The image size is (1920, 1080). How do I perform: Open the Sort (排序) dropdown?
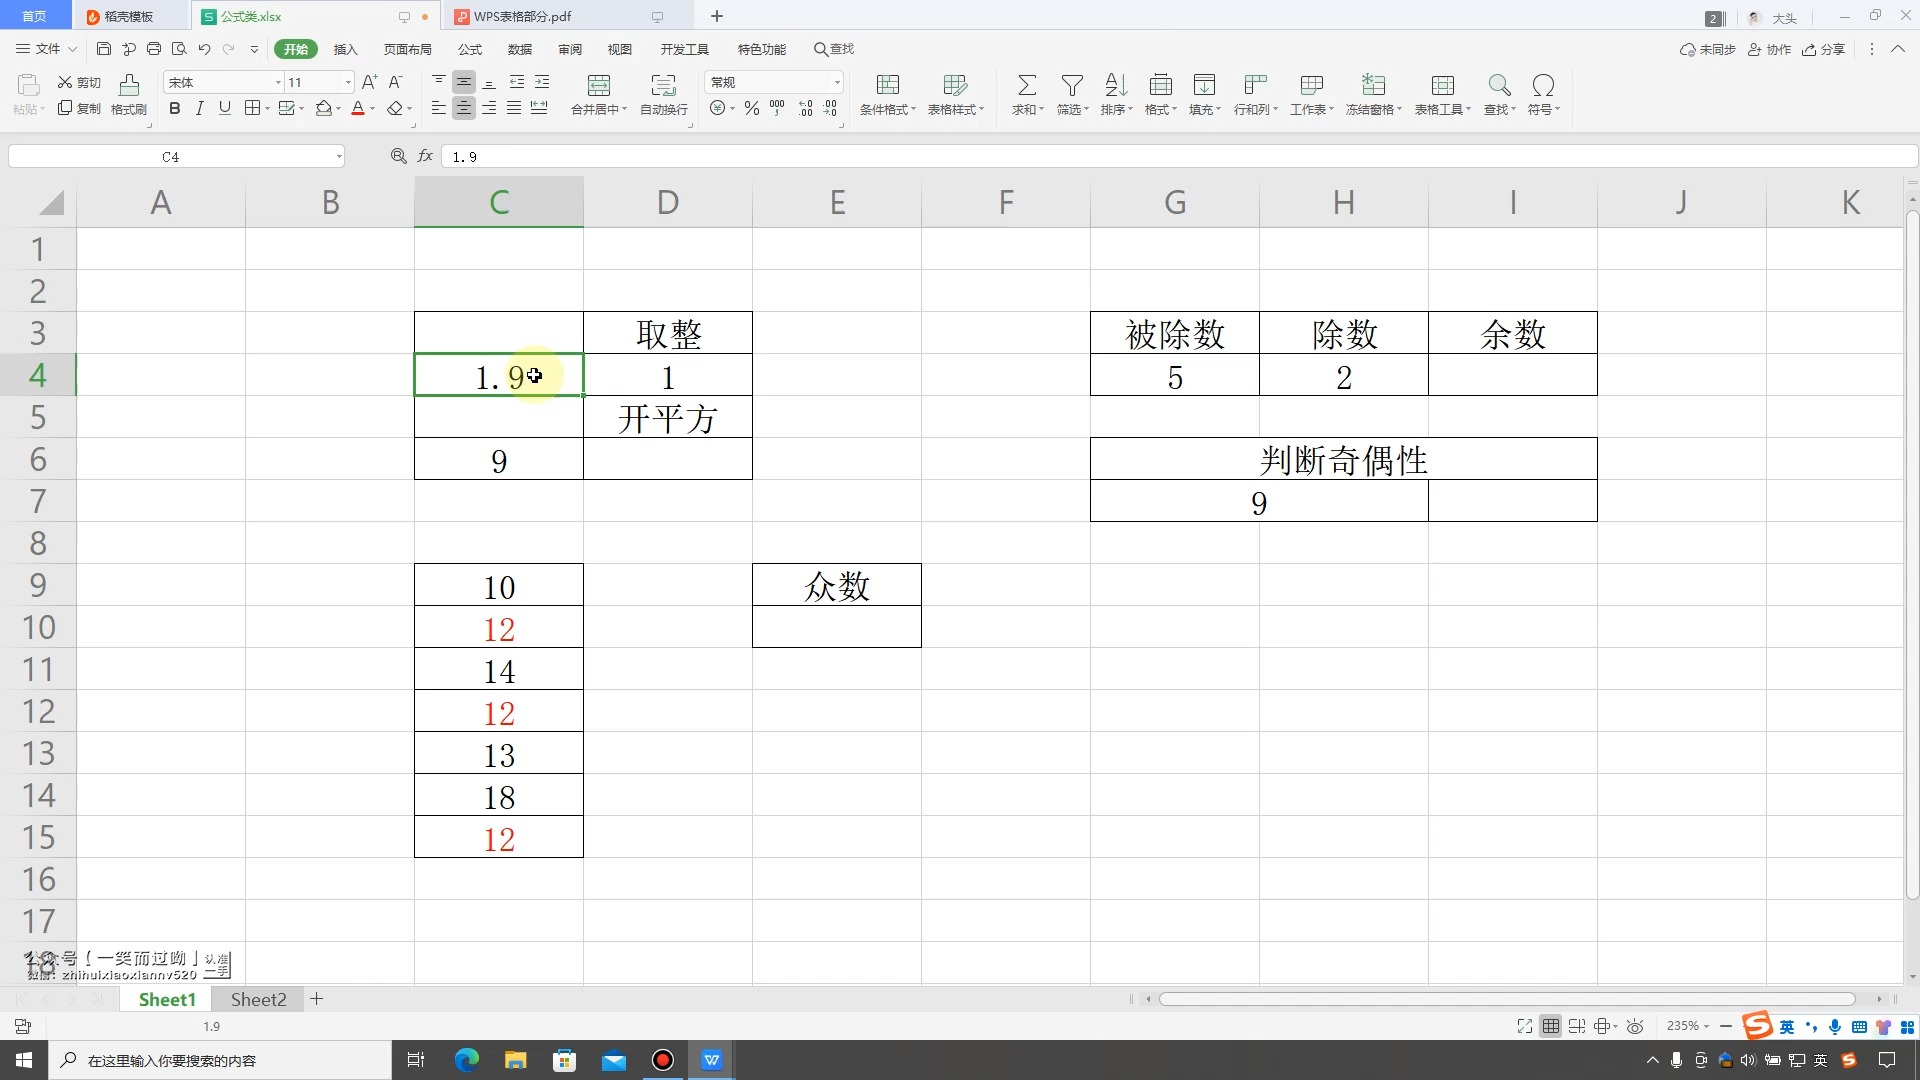point(1116,95)
